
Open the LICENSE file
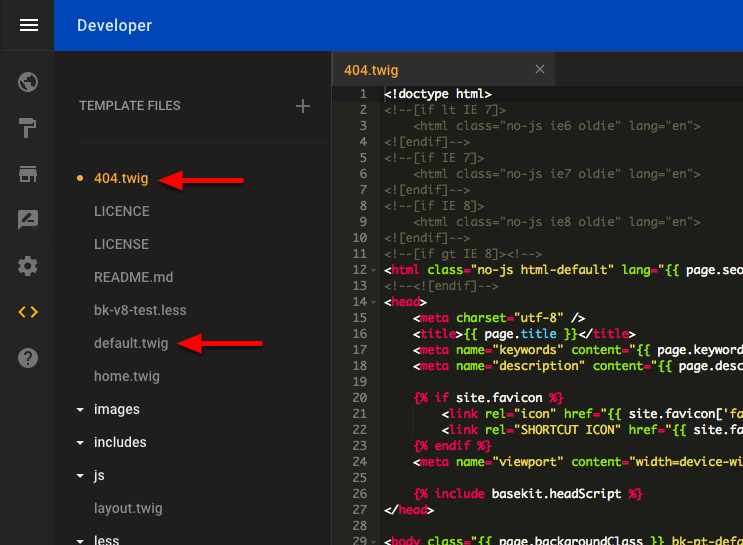pos(121,244)
